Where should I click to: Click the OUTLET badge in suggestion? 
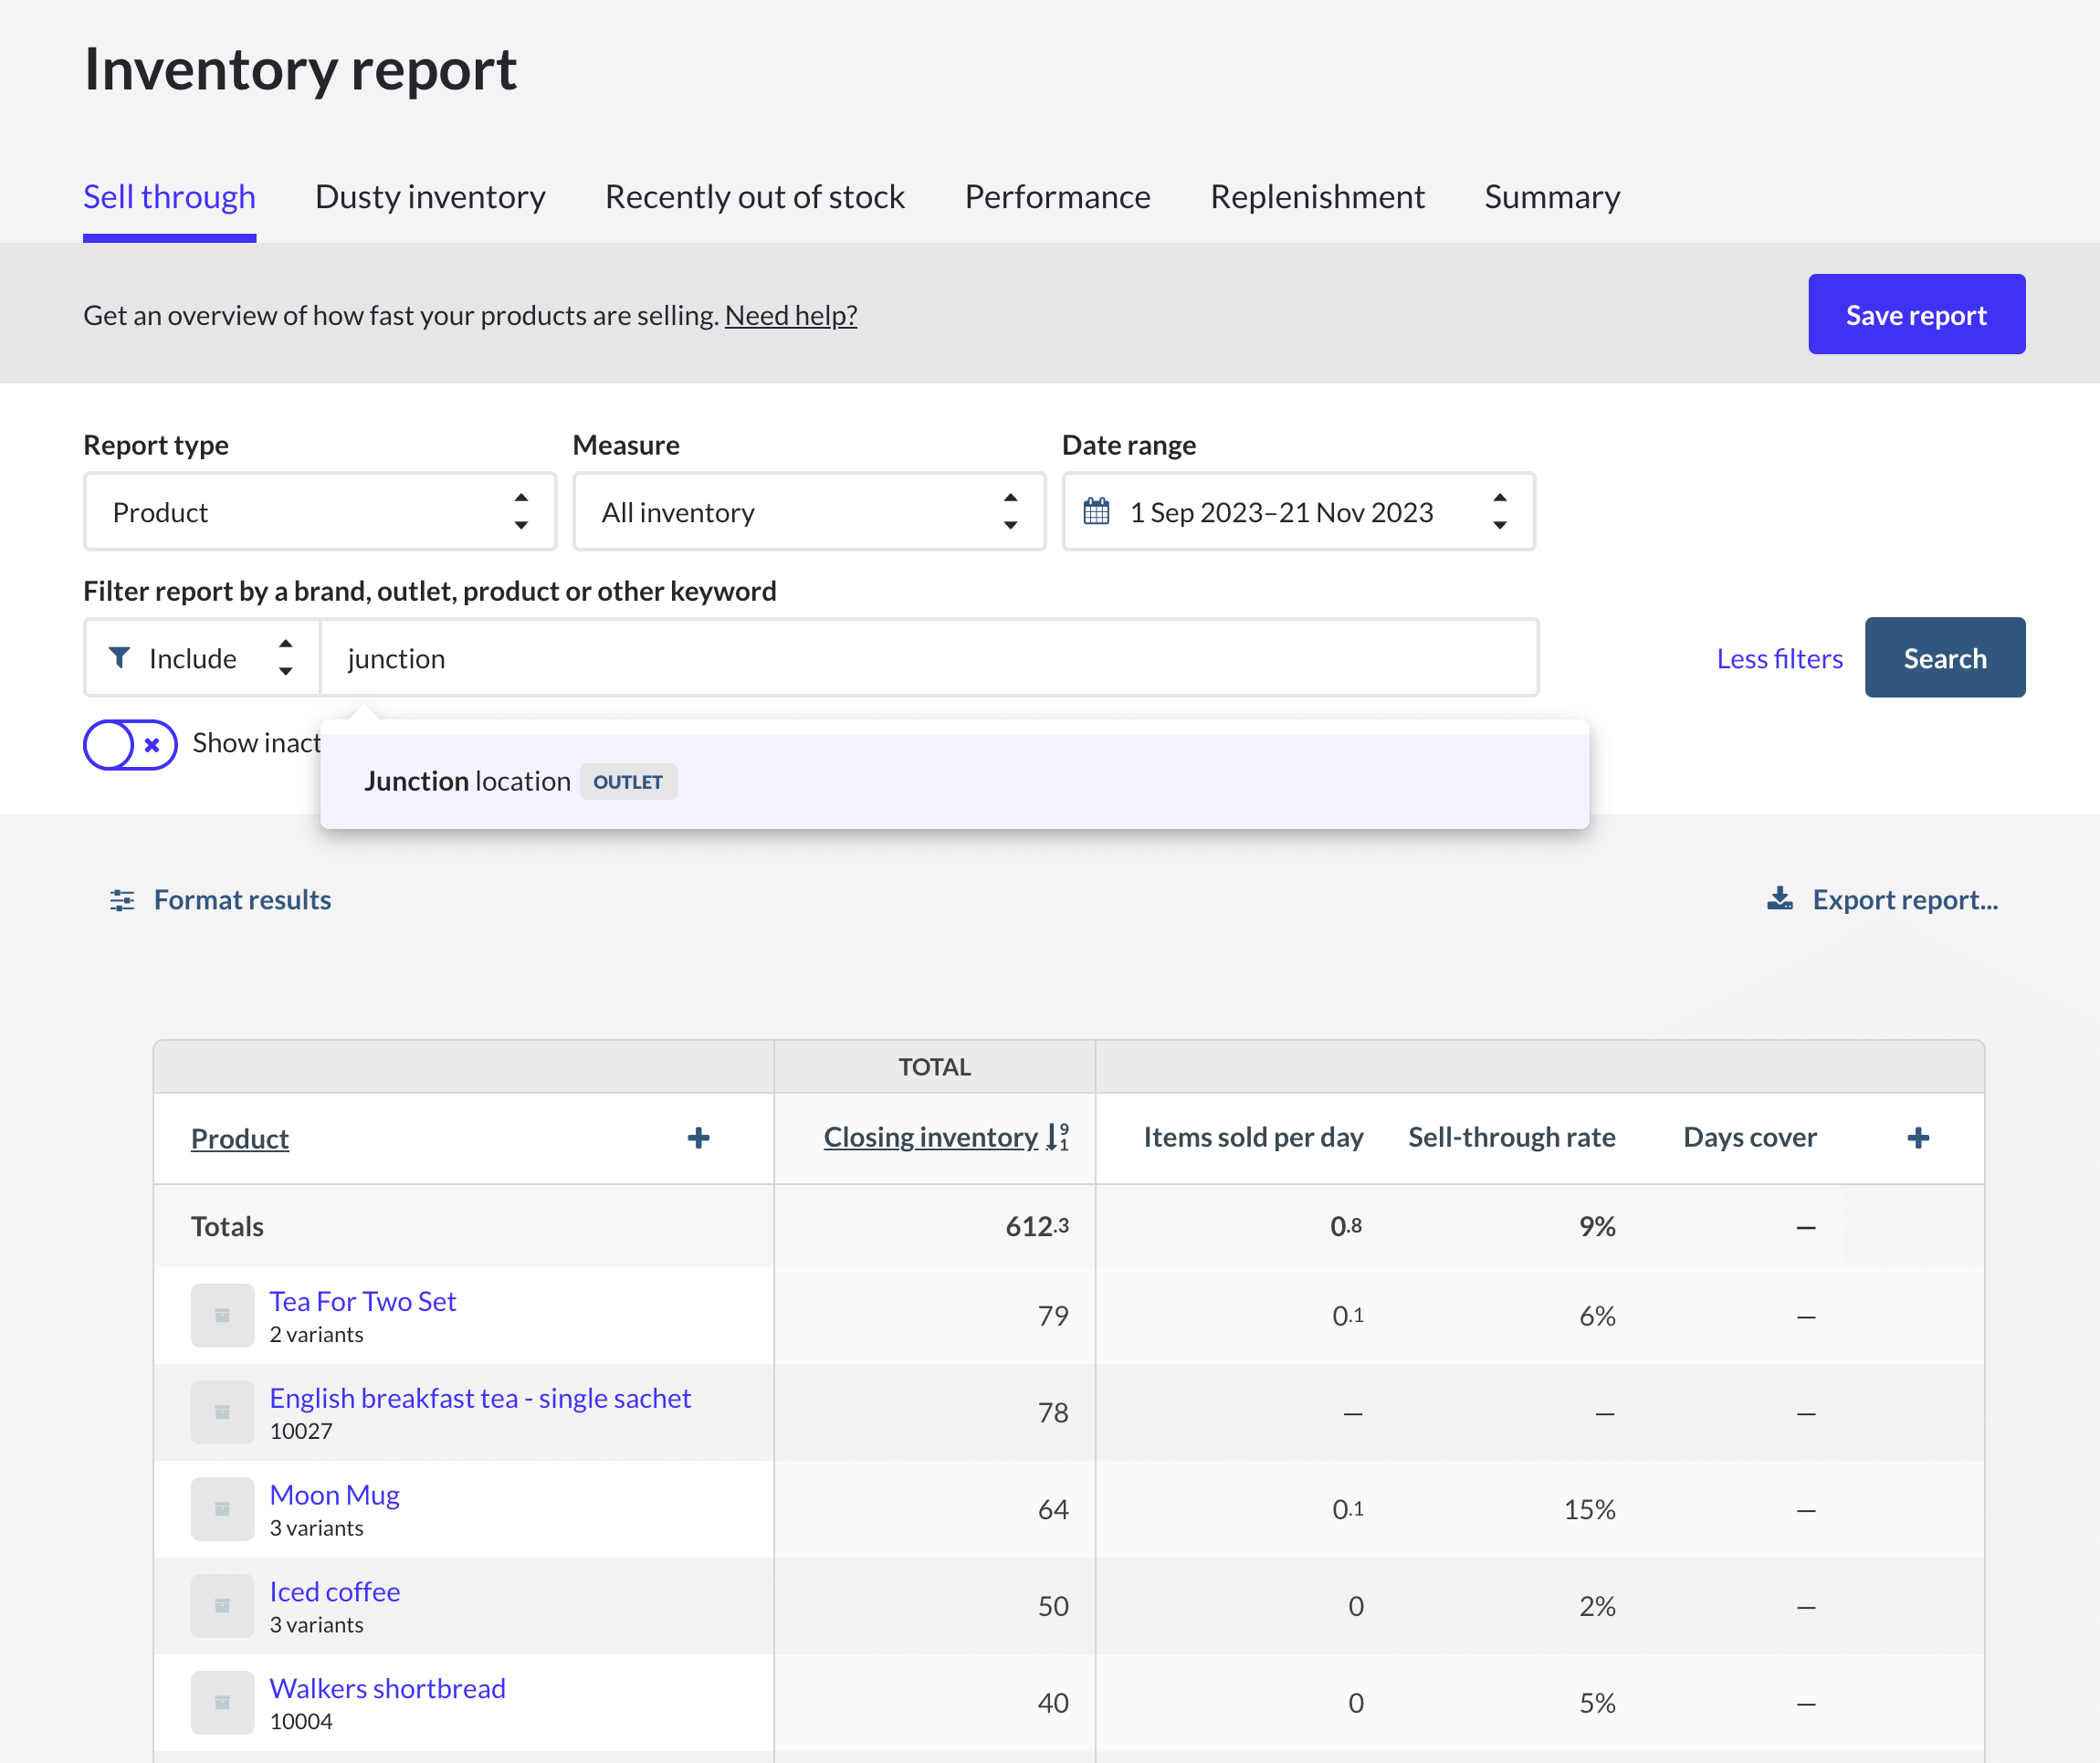click(628, 782)
